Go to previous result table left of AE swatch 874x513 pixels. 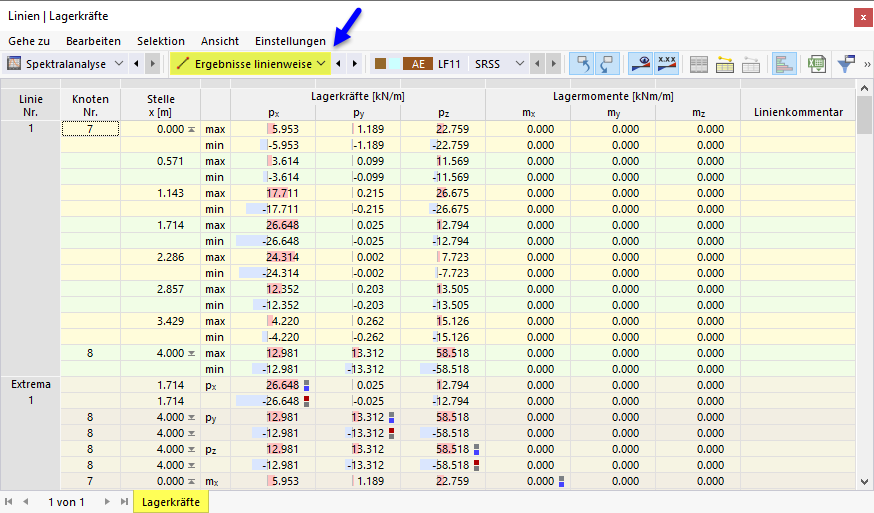click(x=338, y=64)
